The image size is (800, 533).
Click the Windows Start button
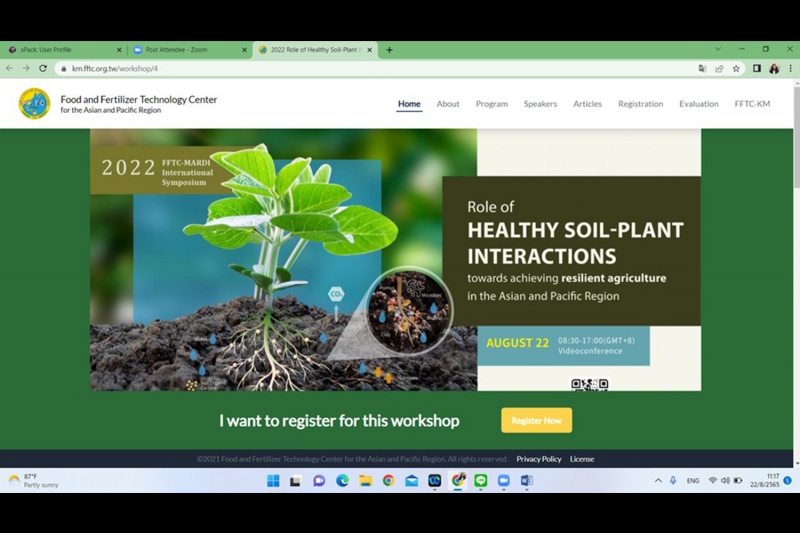[x=273, y=481]
